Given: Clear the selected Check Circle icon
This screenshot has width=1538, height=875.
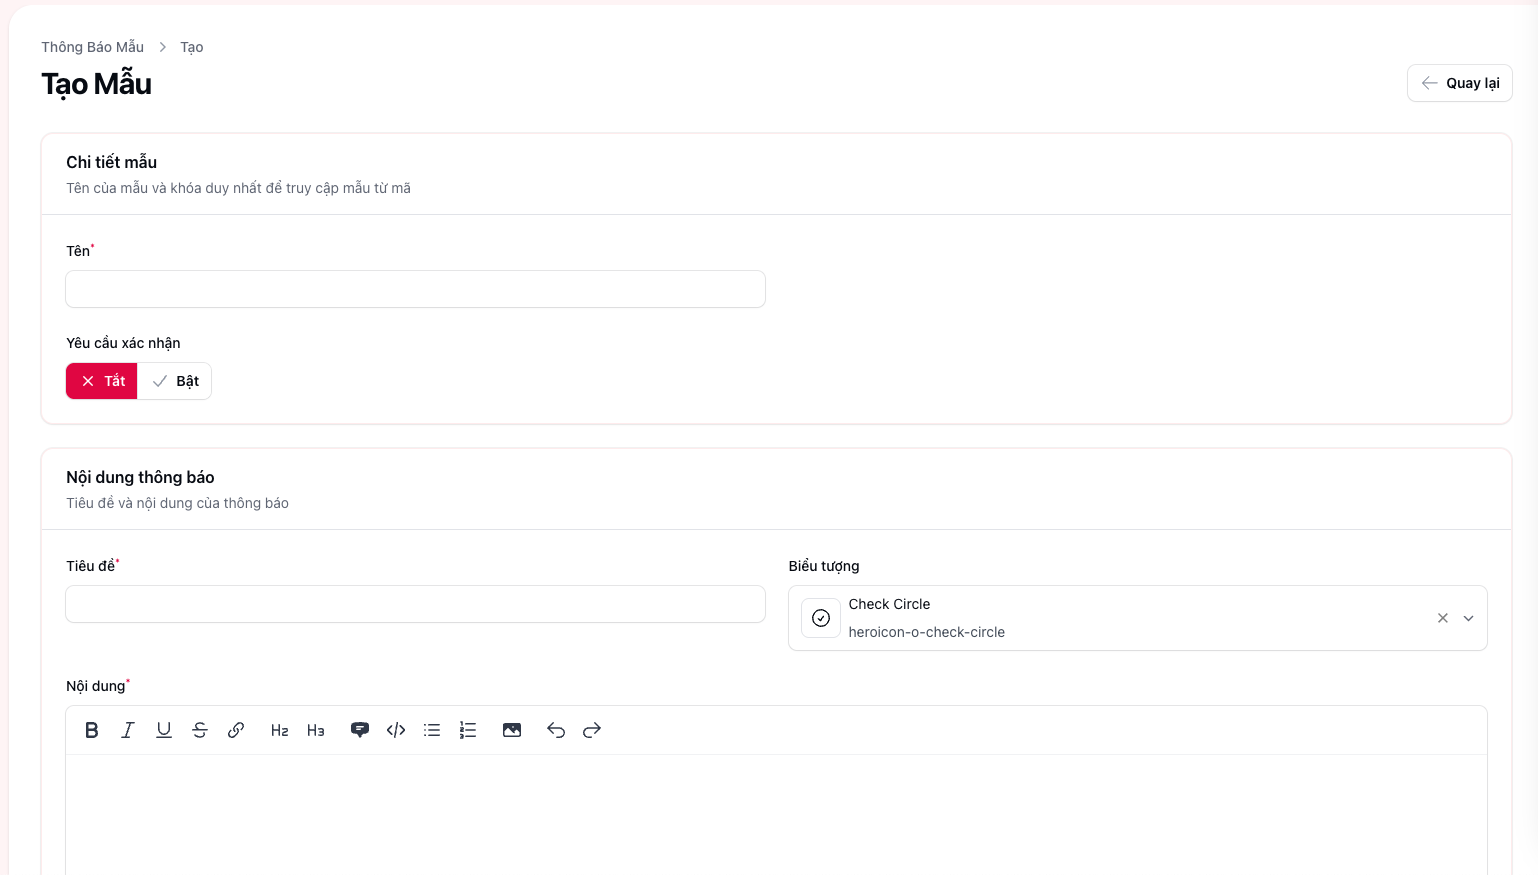Looking at the screenshot, I should click(x=1443, y=618).
